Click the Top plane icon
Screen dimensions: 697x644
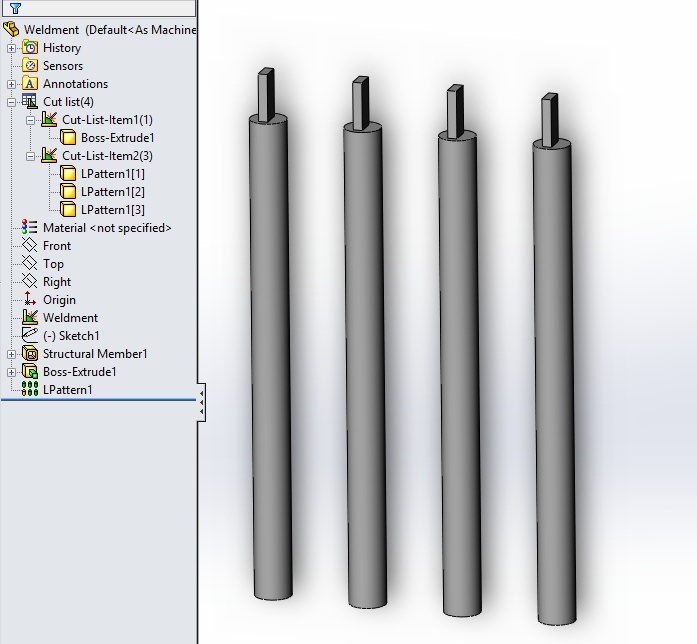pos(30,264)
